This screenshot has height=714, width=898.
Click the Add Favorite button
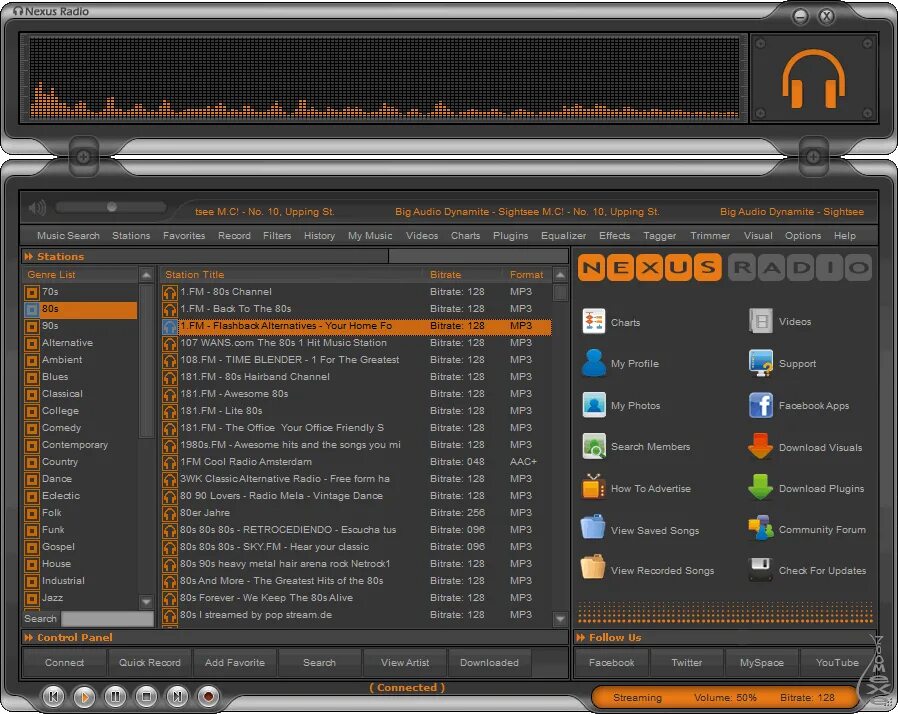click(235, 662)
